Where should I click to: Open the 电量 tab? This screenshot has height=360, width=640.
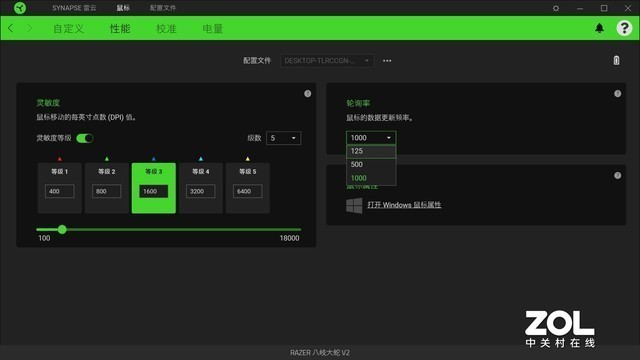(x=213, y=29)
